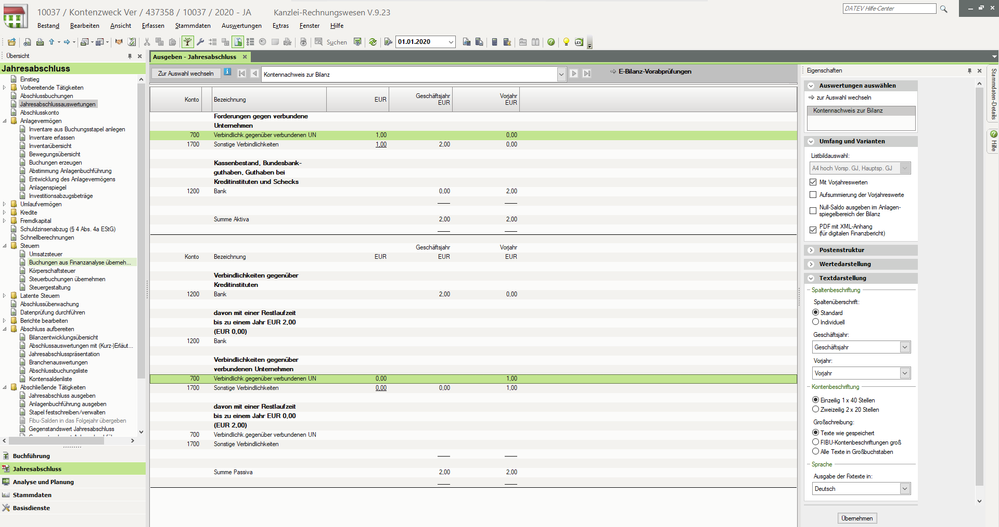Screen dimensions: 999x527
Task: Switch to Analyse und Planung section
Action: tap(73, 482)
